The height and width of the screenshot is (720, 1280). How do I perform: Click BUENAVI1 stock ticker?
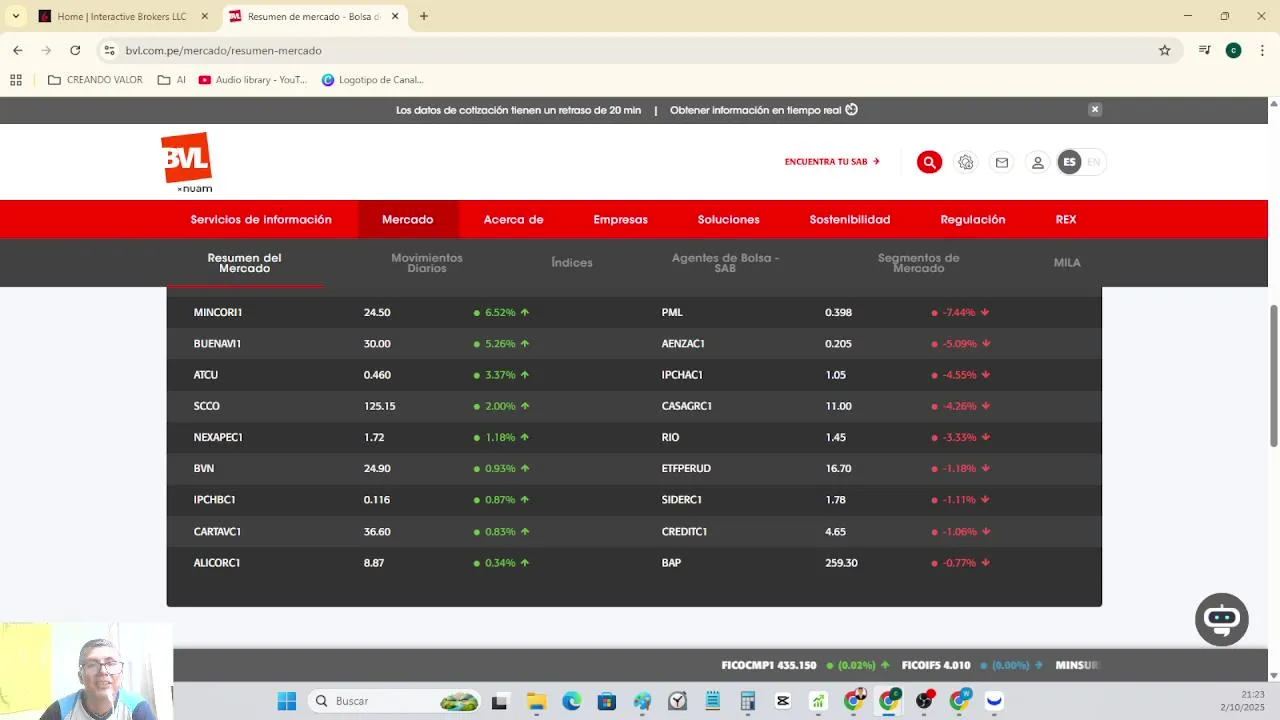(x=217, y=344)
